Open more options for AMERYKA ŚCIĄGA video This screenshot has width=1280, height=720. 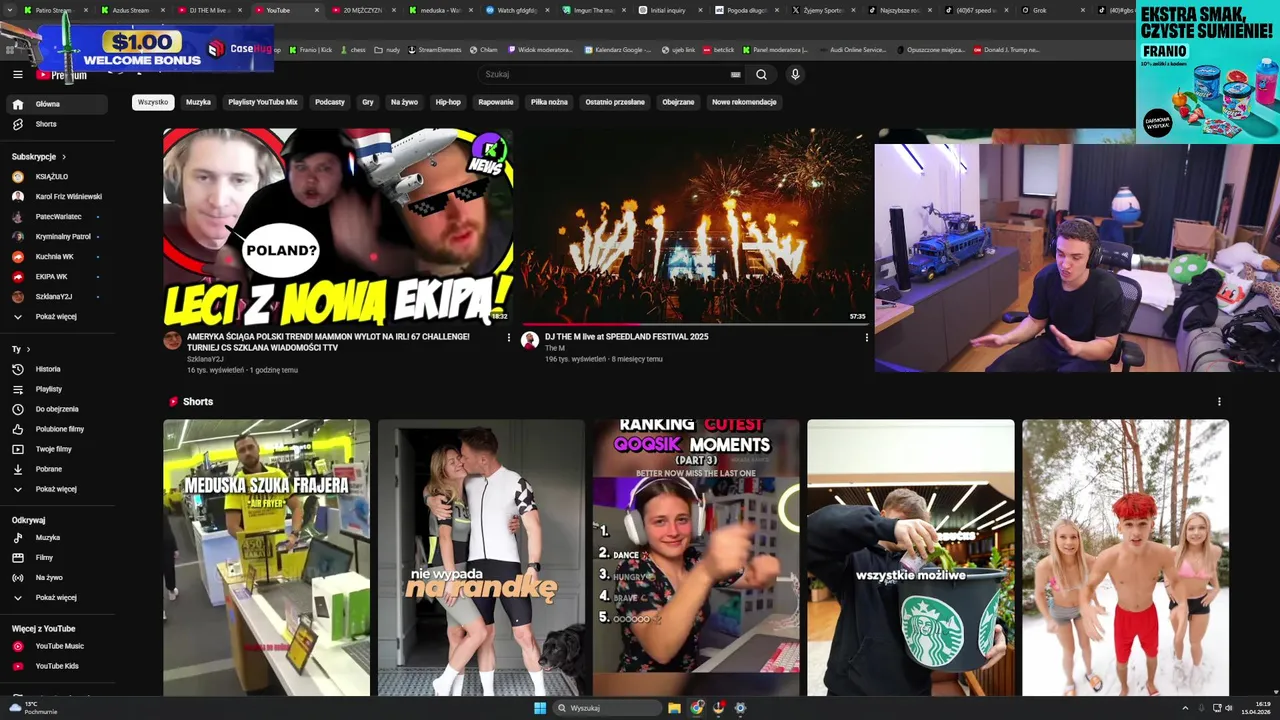coord(508,338)
